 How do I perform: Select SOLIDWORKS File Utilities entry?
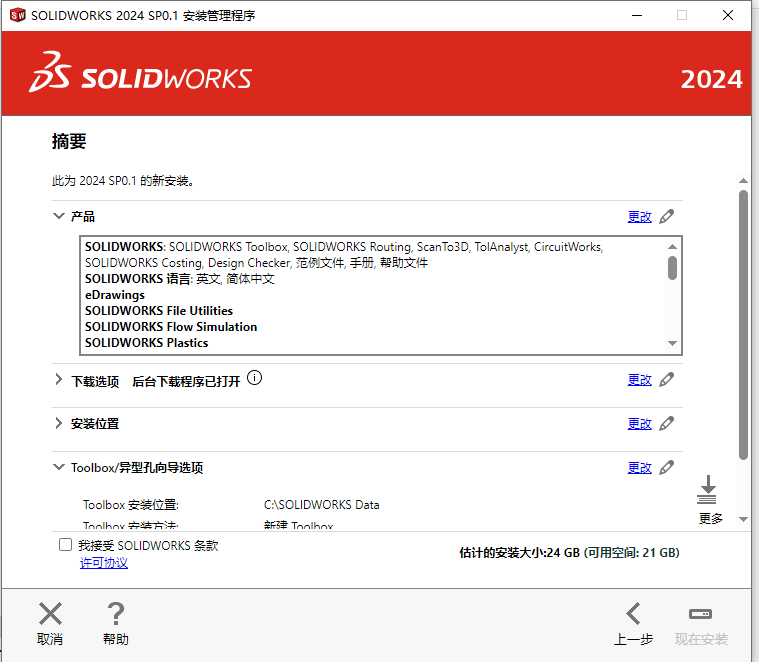tap(159, 311)
